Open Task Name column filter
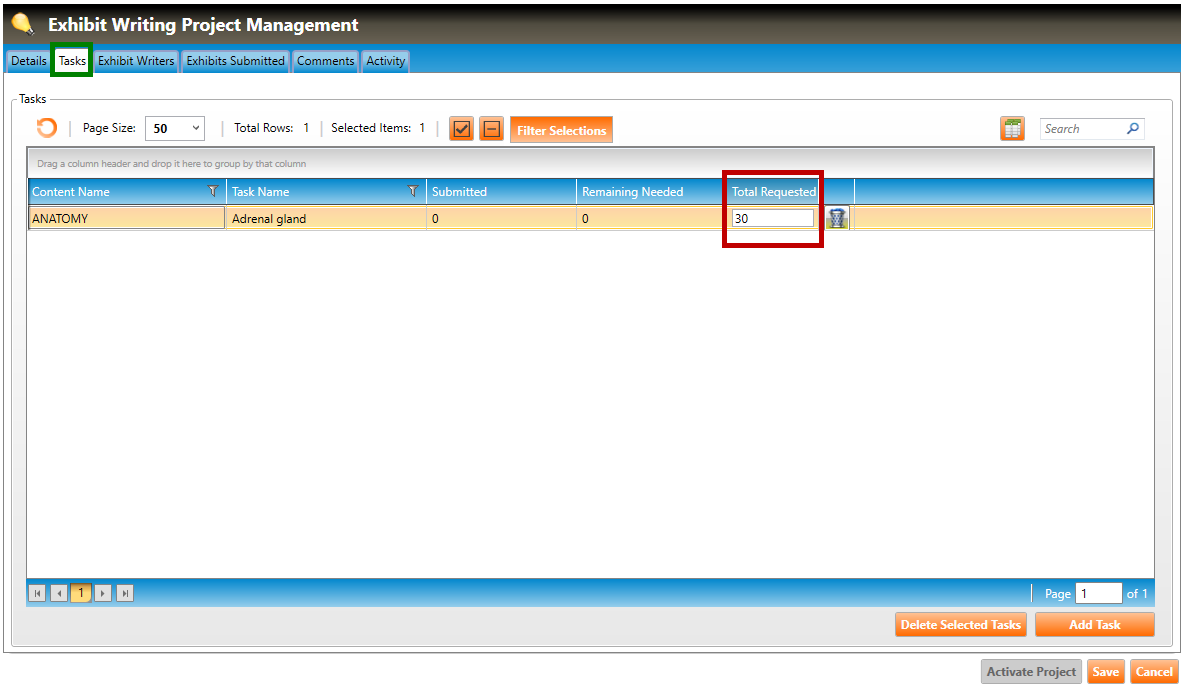This screenshot has width=1185, height=689. click(x=413, y=191)
